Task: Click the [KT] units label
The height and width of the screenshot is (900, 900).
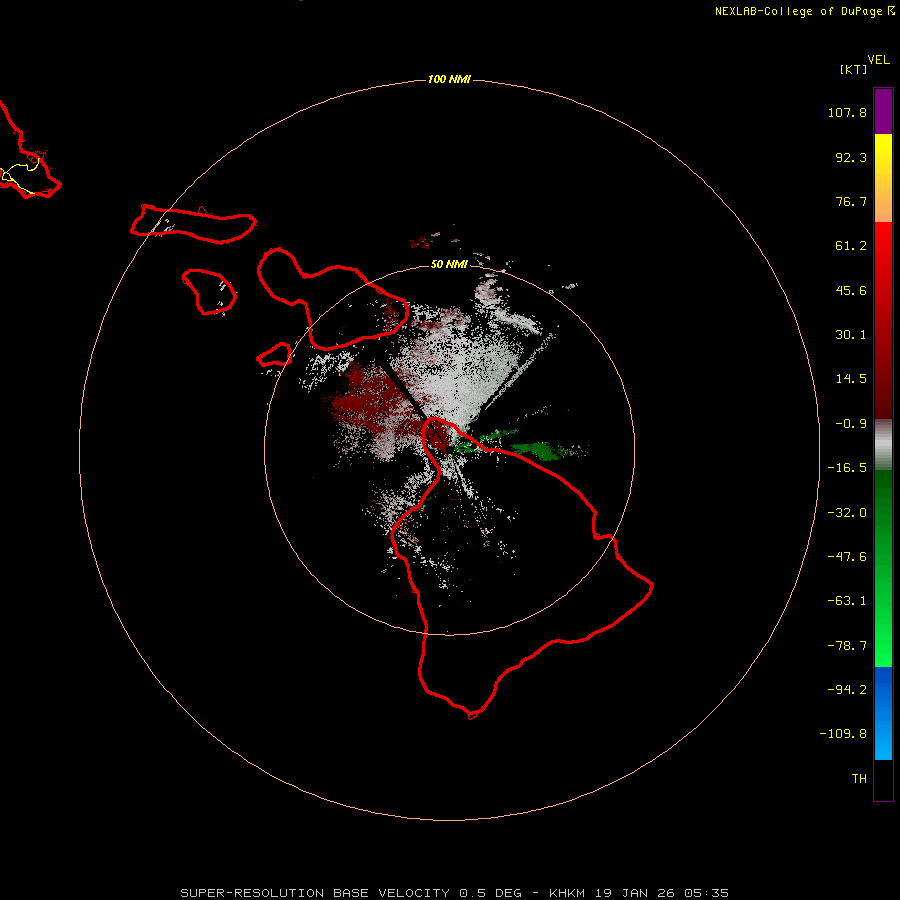Action: [853, 69]
